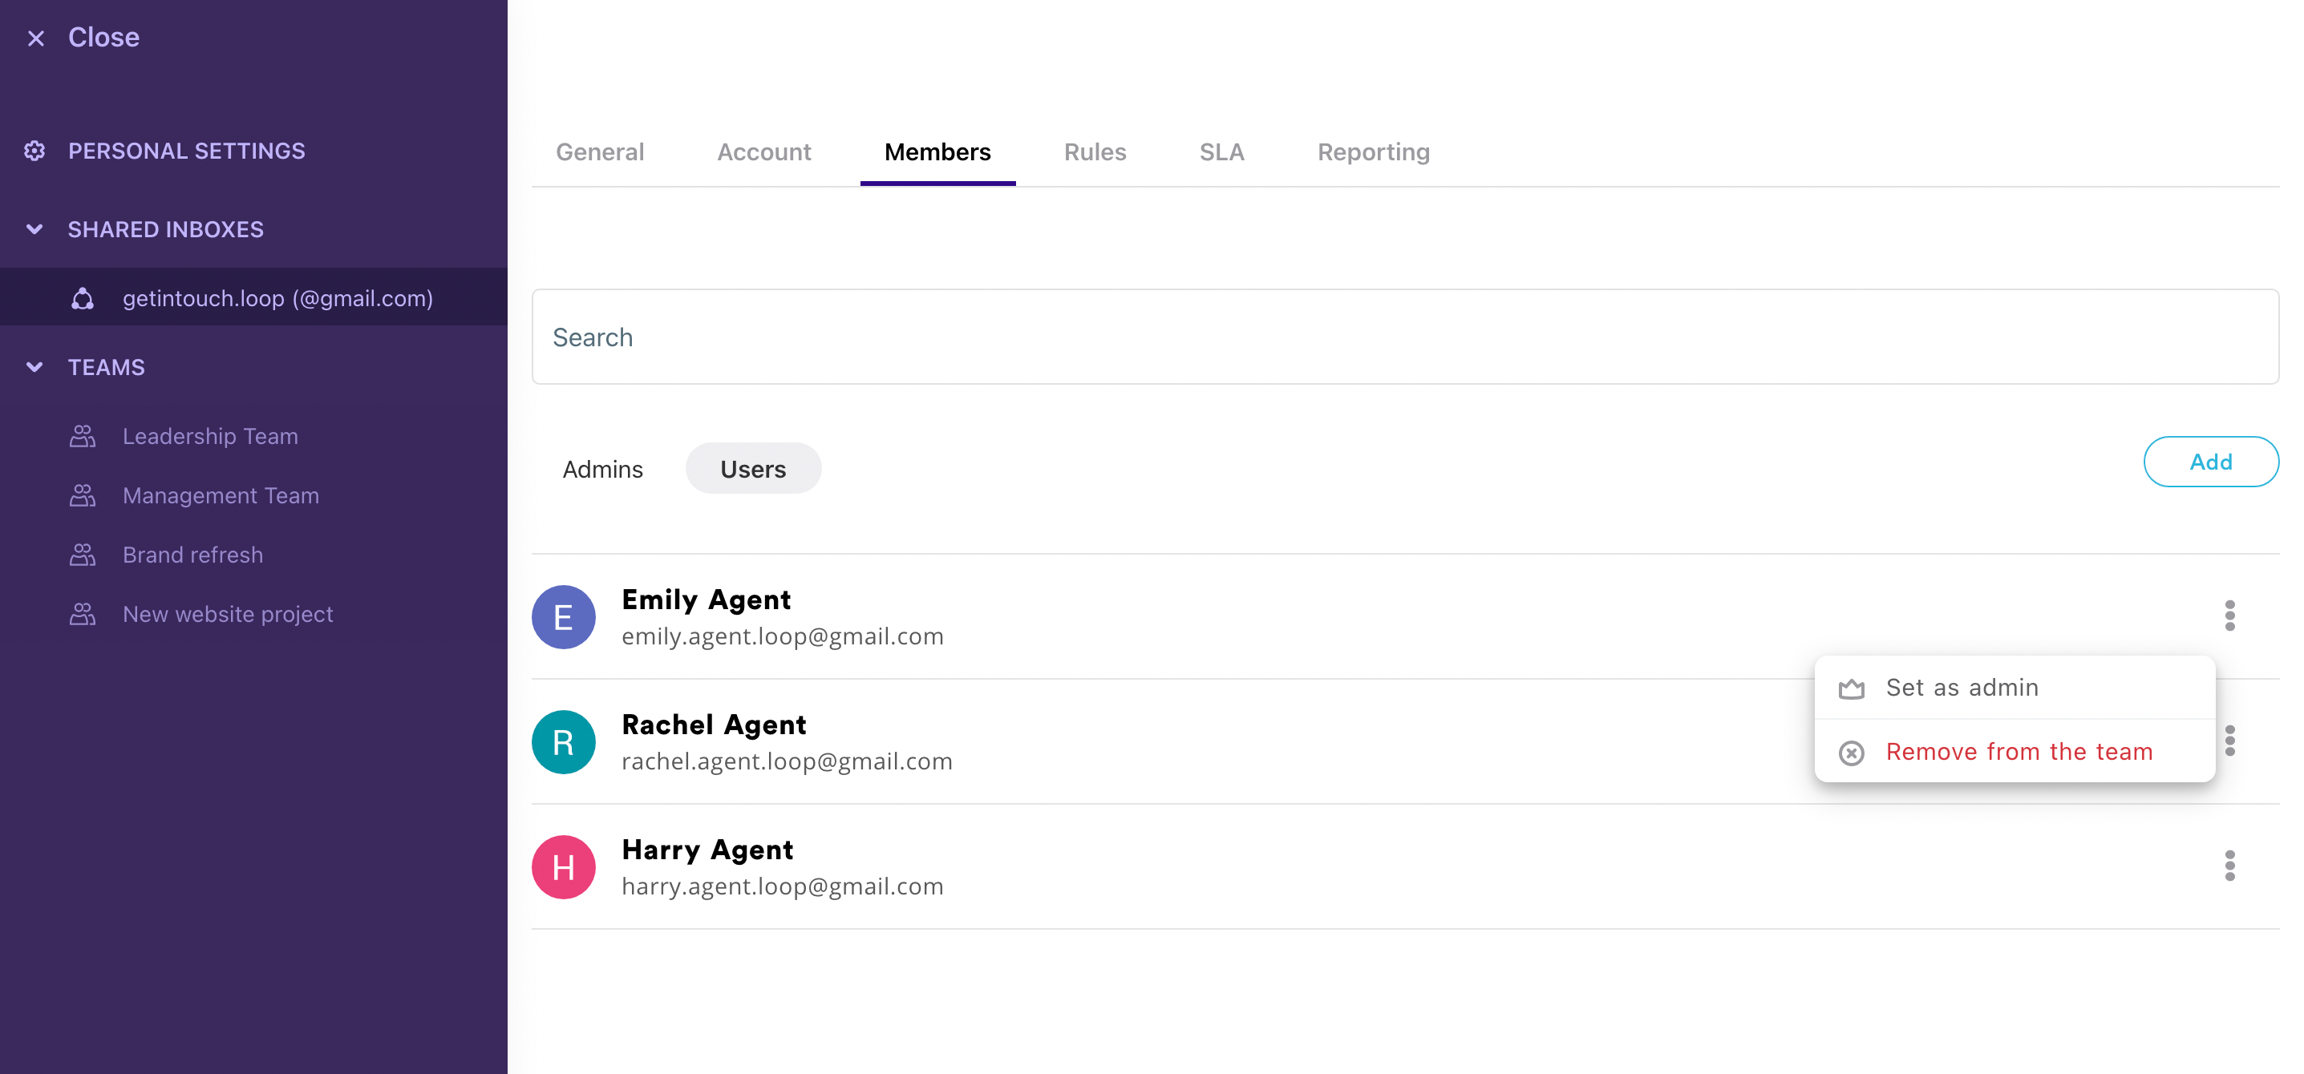The width and height of the screenshot is (2304, 1074).
Task: Focus the member Search field
Action: 1405,337
